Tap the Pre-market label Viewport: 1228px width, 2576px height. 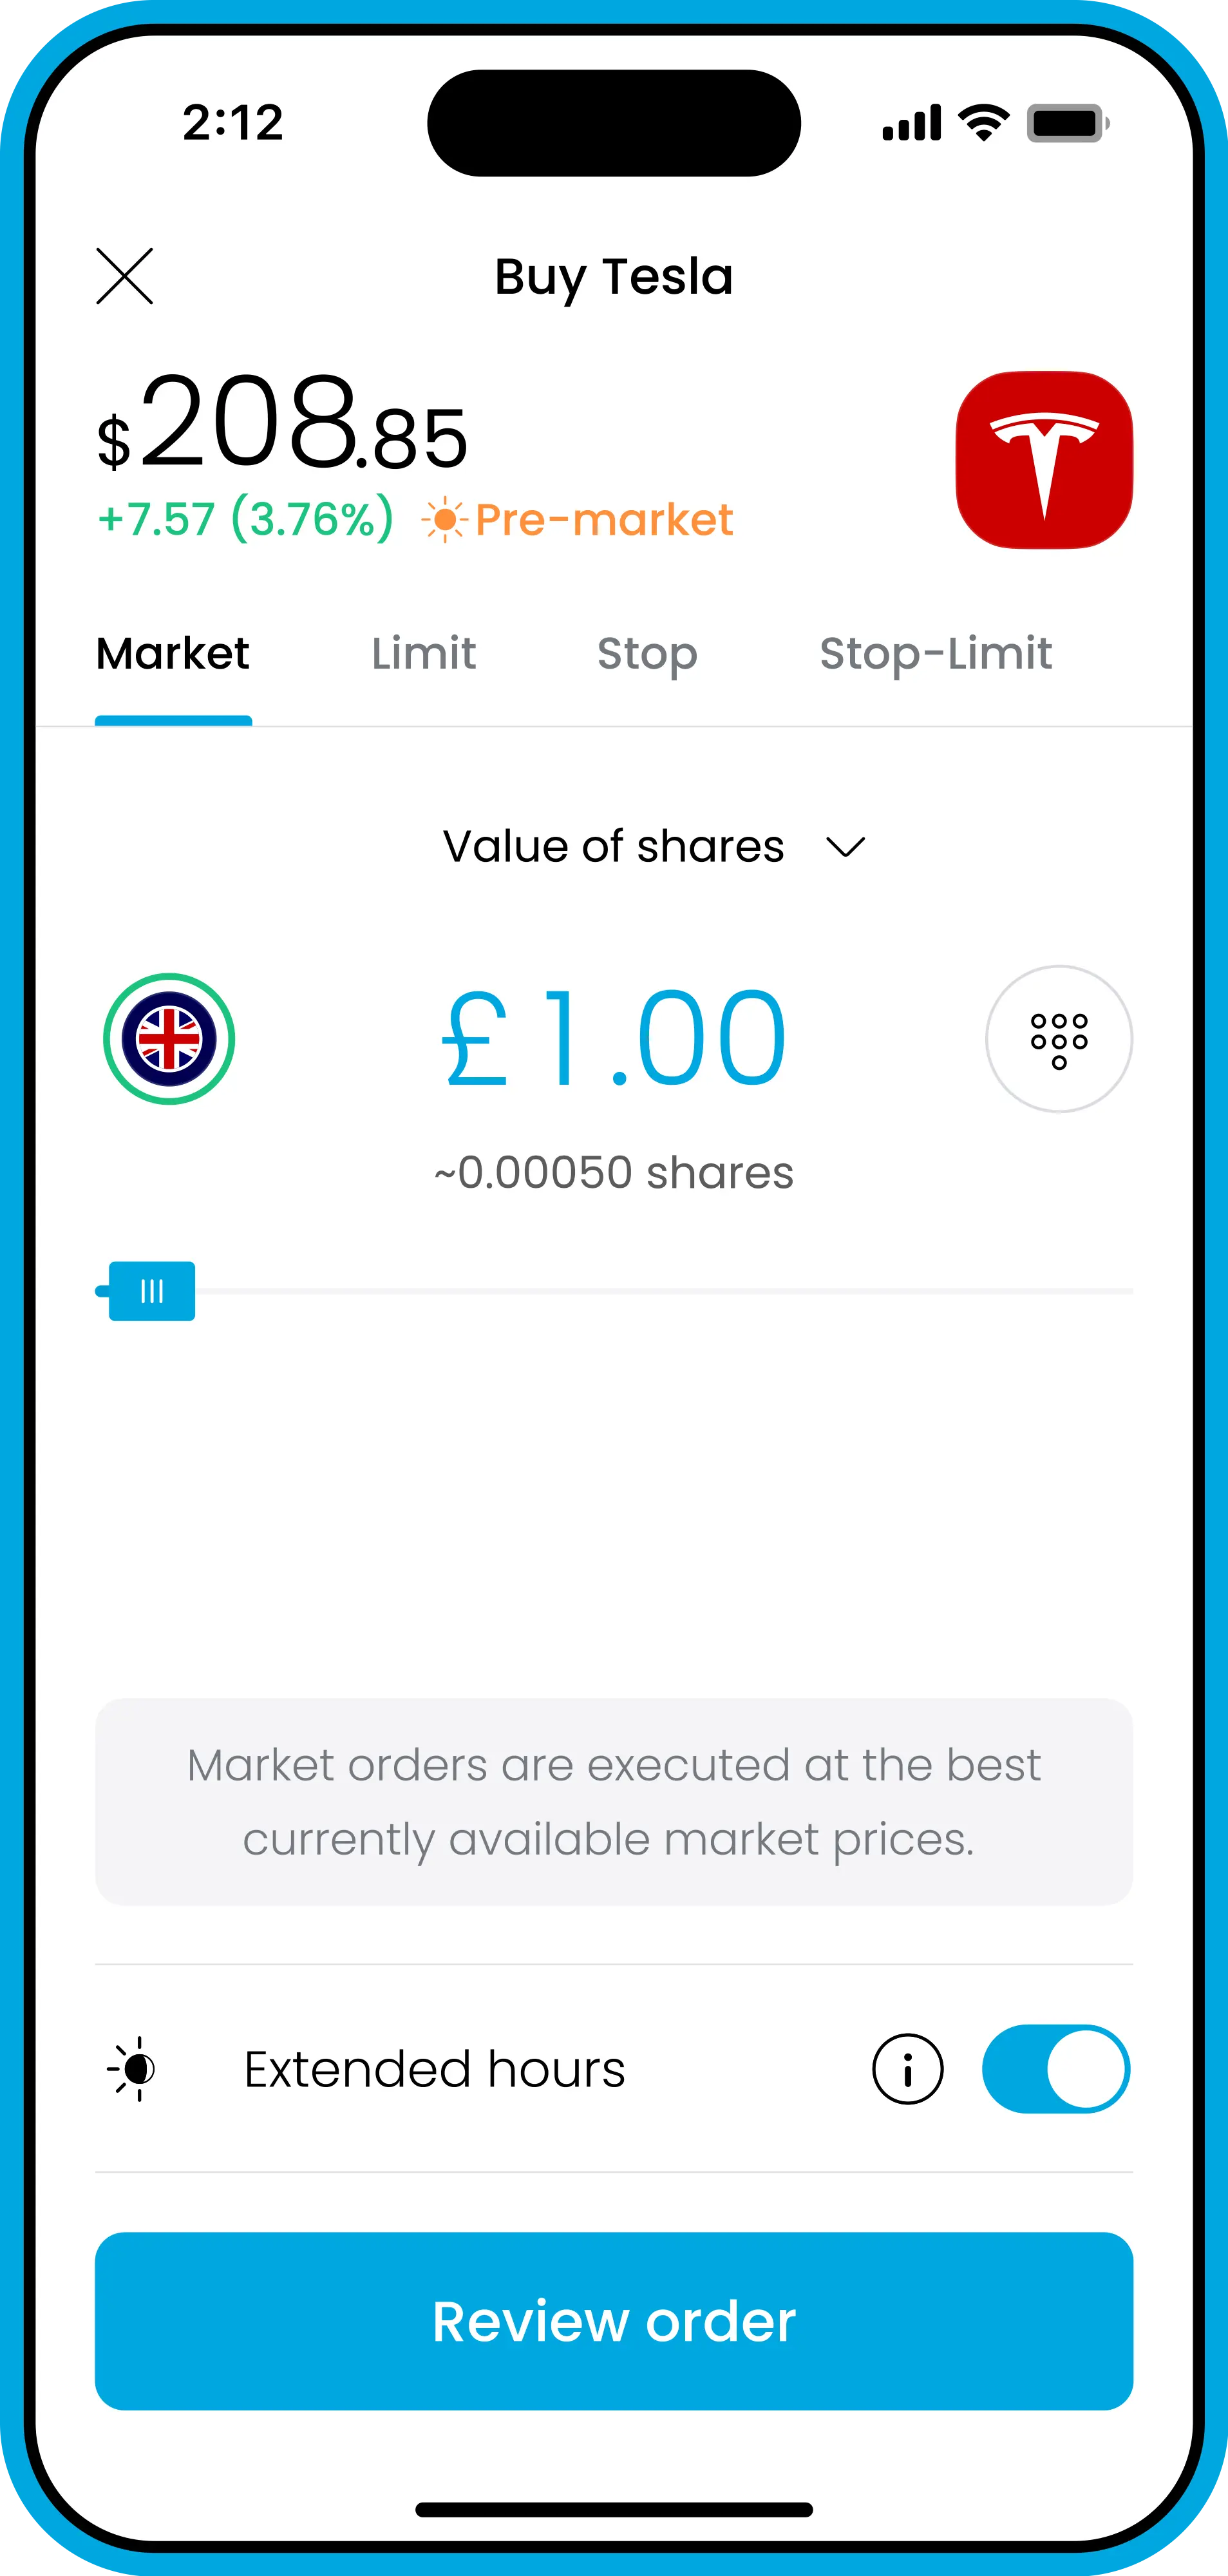604,520
